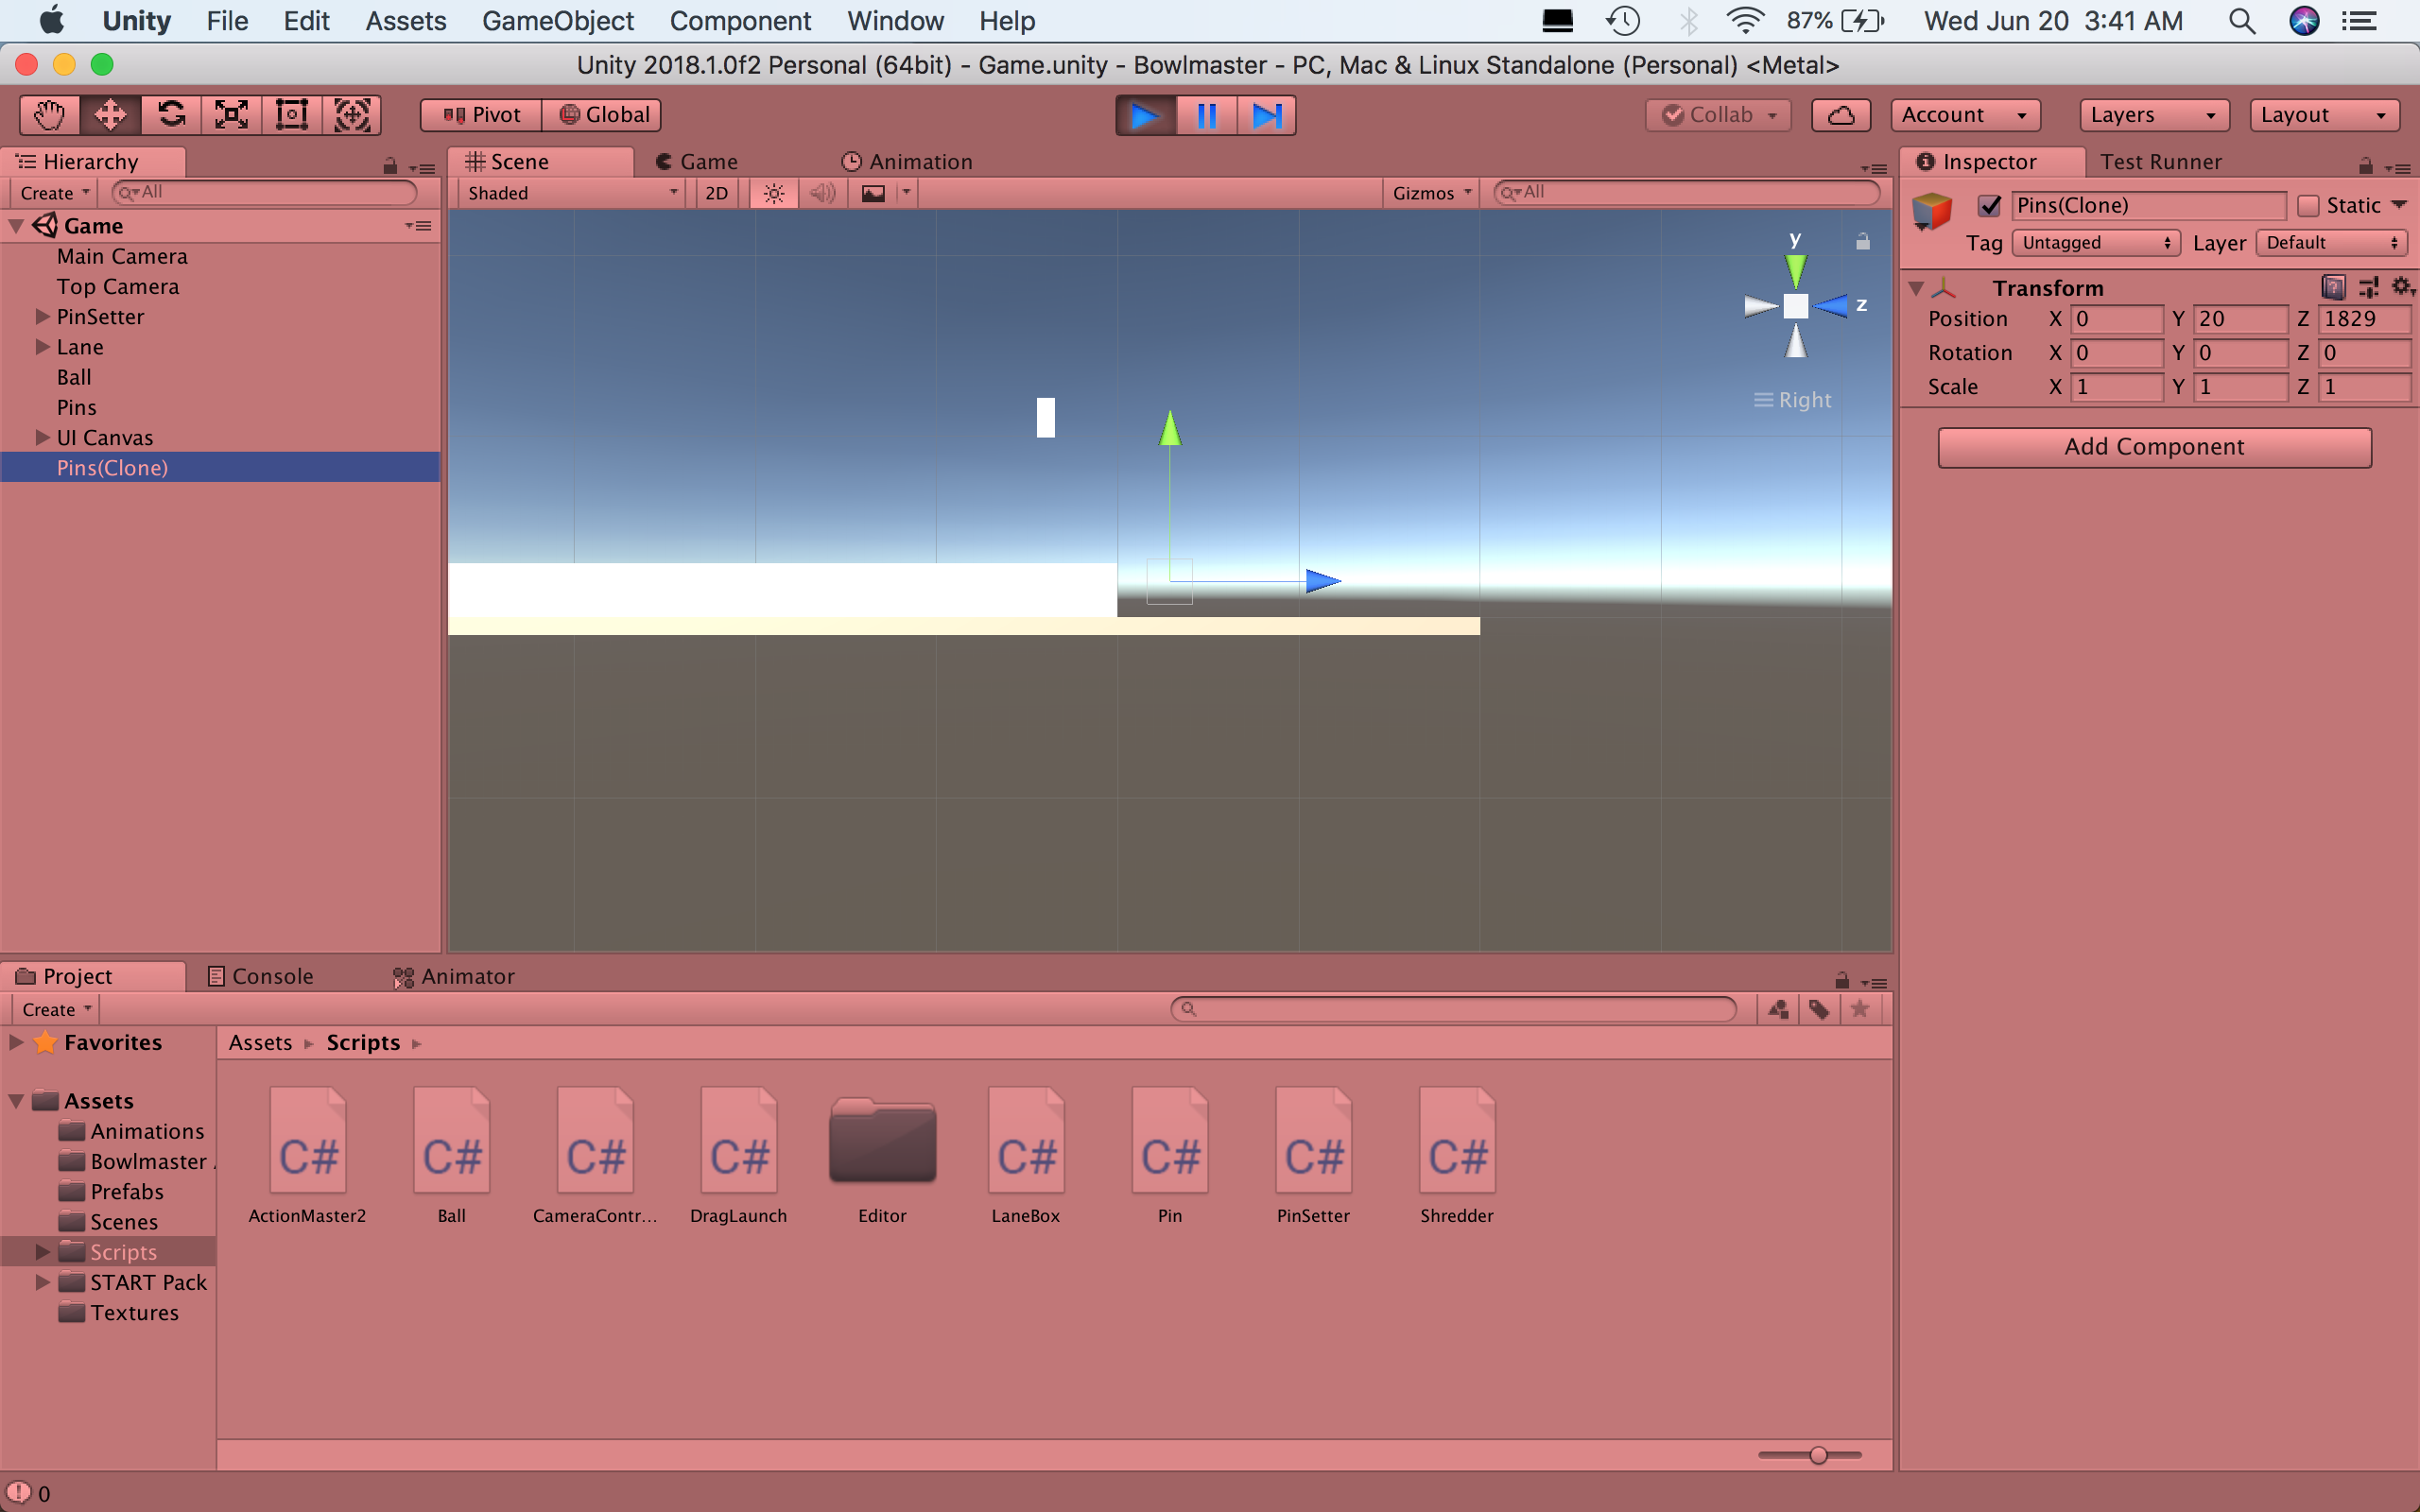Select the Hand tool

[x=48, y=114]
